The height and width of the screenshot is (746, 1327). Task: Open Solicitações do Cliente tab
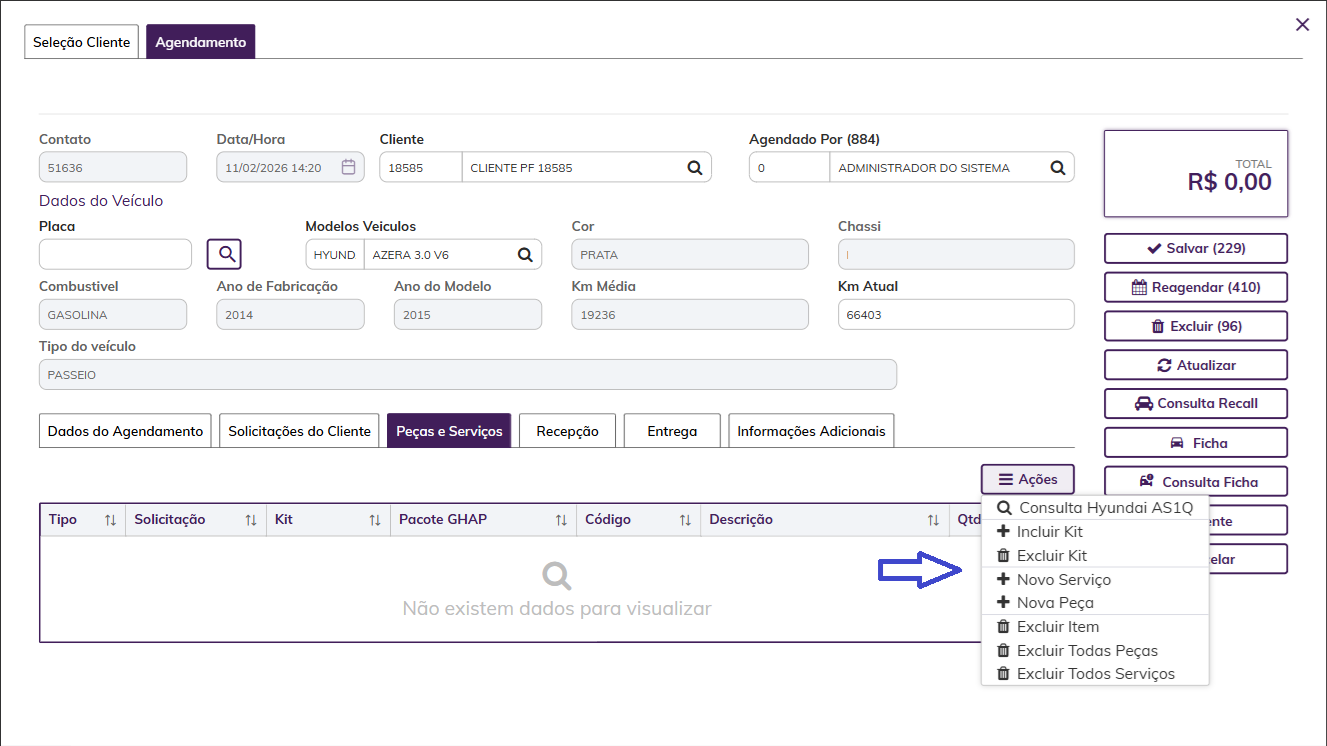coord(299,431)
